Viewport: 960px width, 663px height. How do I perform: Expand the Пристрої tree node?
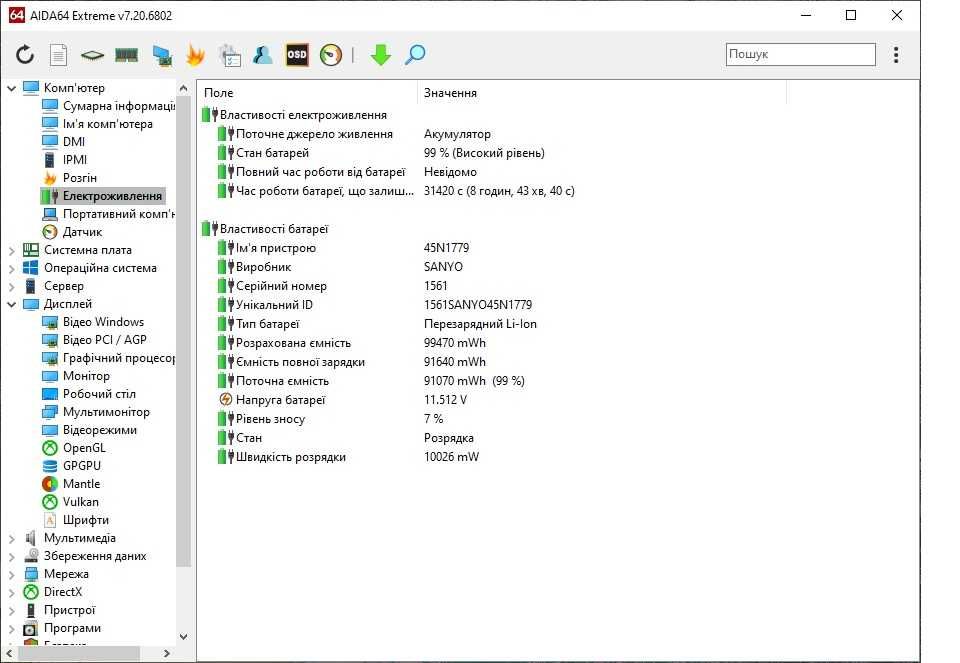[x=12, y=610]
